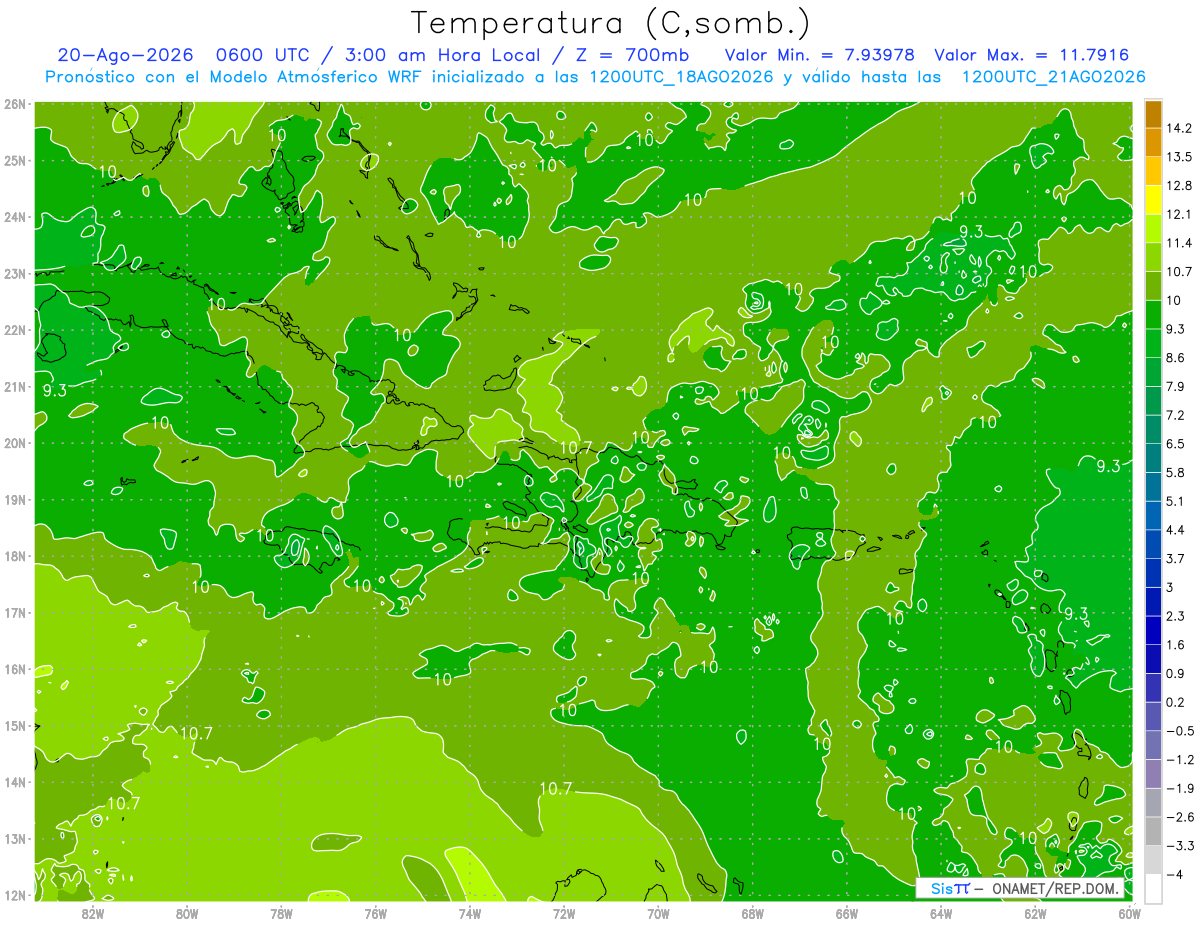Click the "12N" latitude label
This screenshot has width=1200, height=927.
click(x=15, y=895)
